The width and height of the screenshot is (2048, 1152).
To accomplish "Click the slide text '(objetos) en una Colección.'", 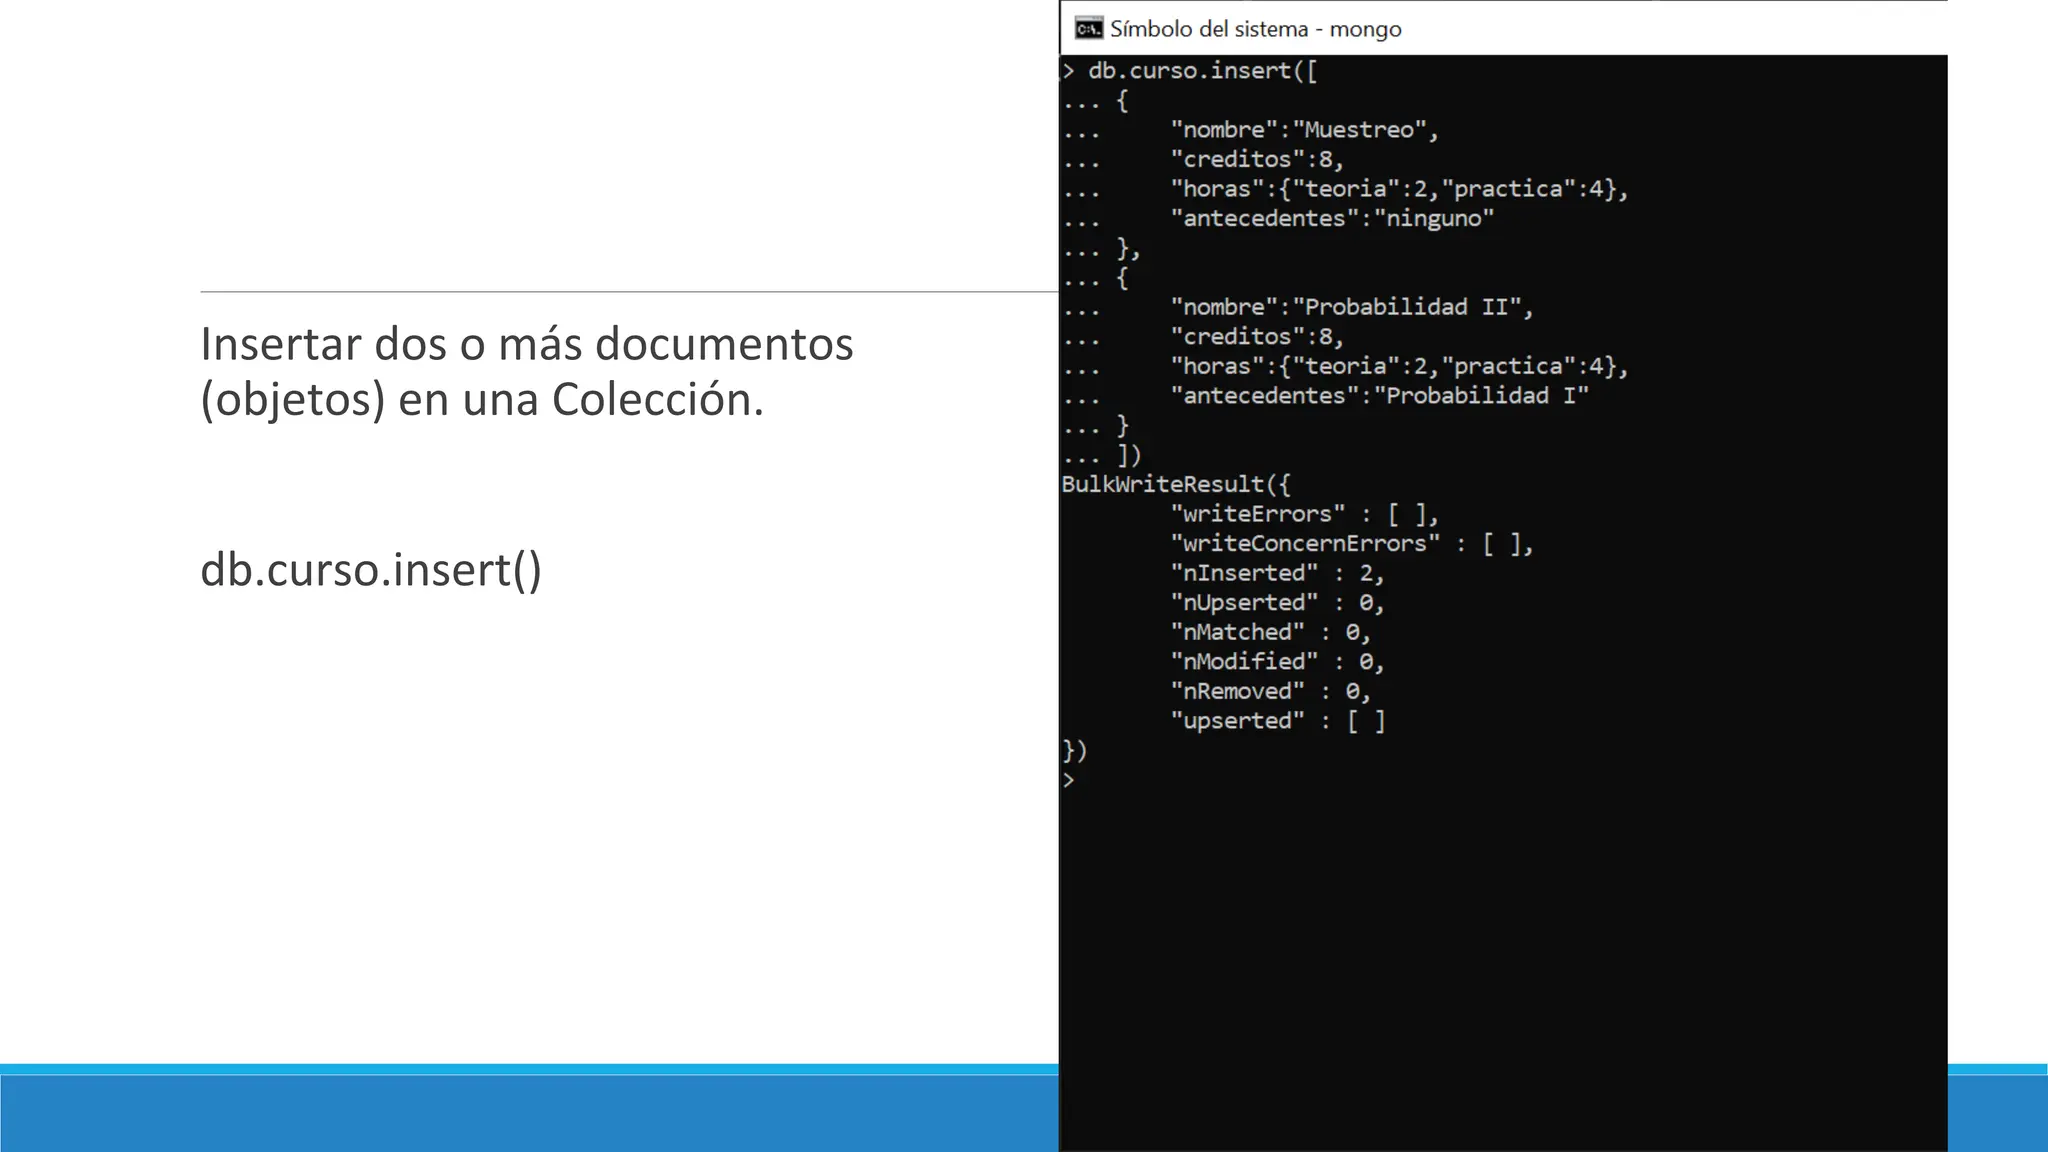I will coord(482,400).
